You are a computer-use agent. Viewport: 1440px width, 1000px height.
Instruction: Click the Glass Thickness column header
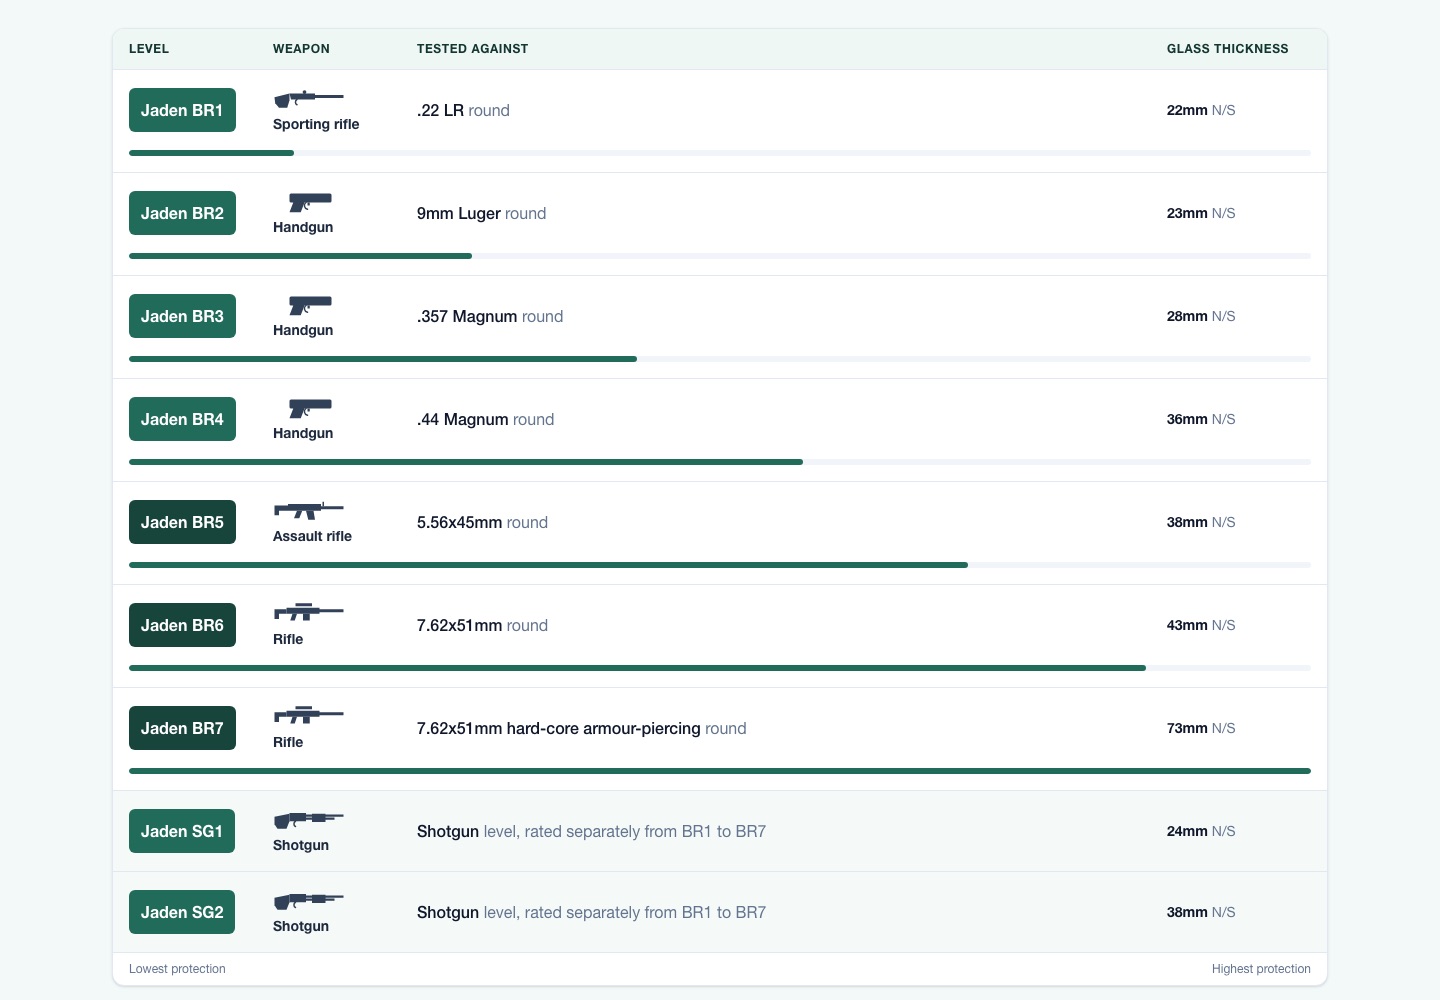pos(1227,49)
